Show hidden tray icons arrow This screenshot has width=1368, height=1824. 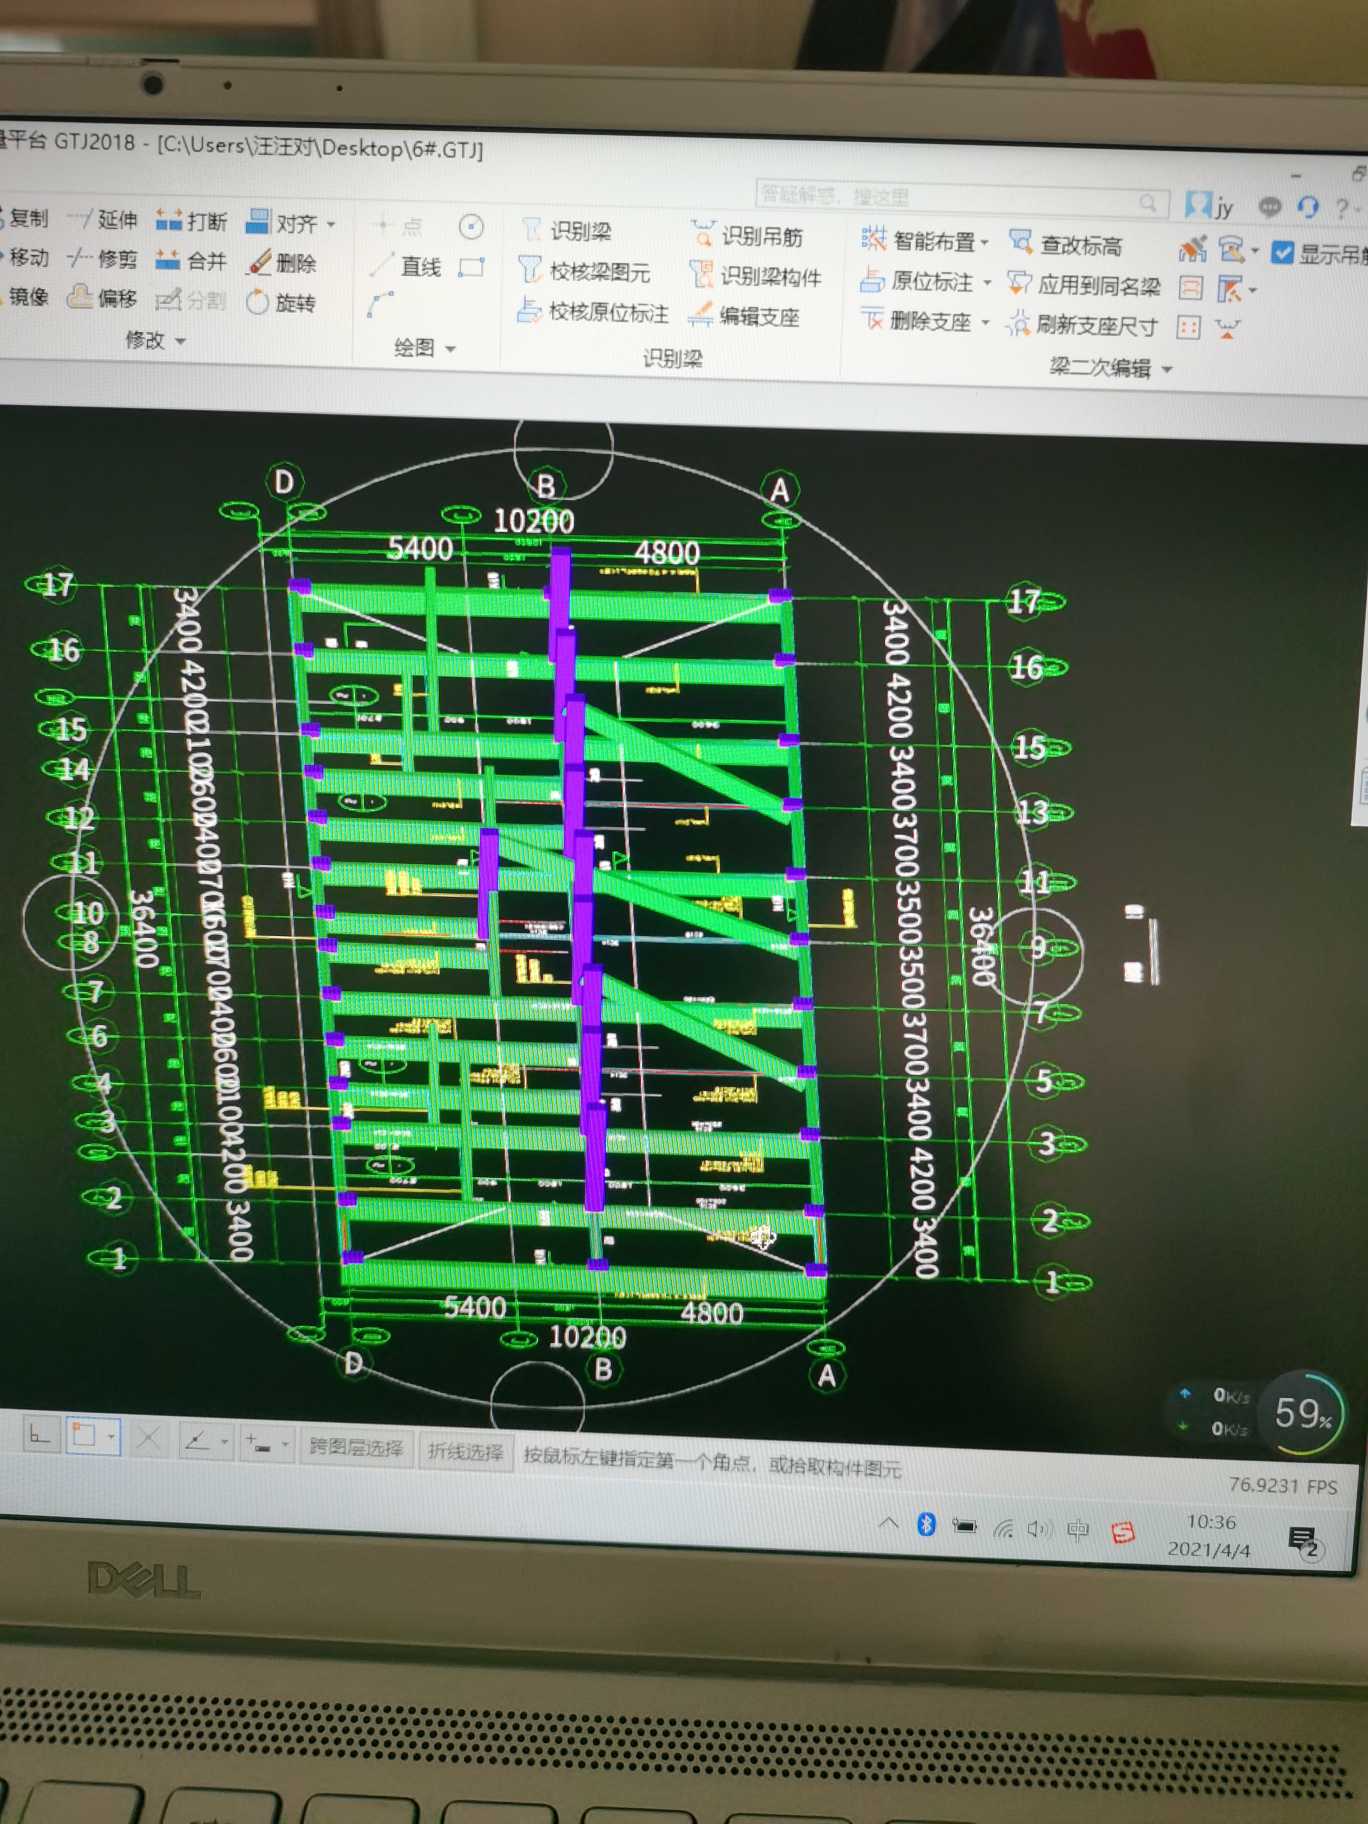pos(887,1523)
